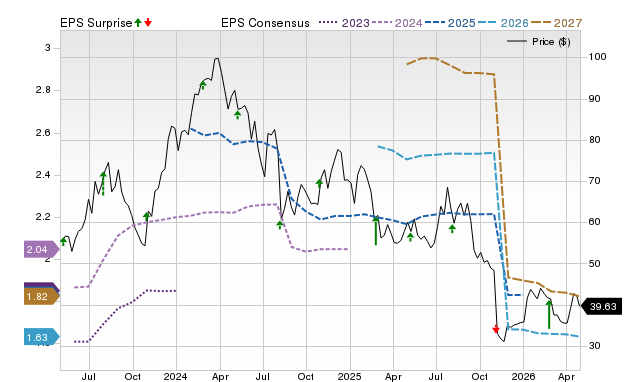Click the 2025 x-axis label

coord(349,376)
